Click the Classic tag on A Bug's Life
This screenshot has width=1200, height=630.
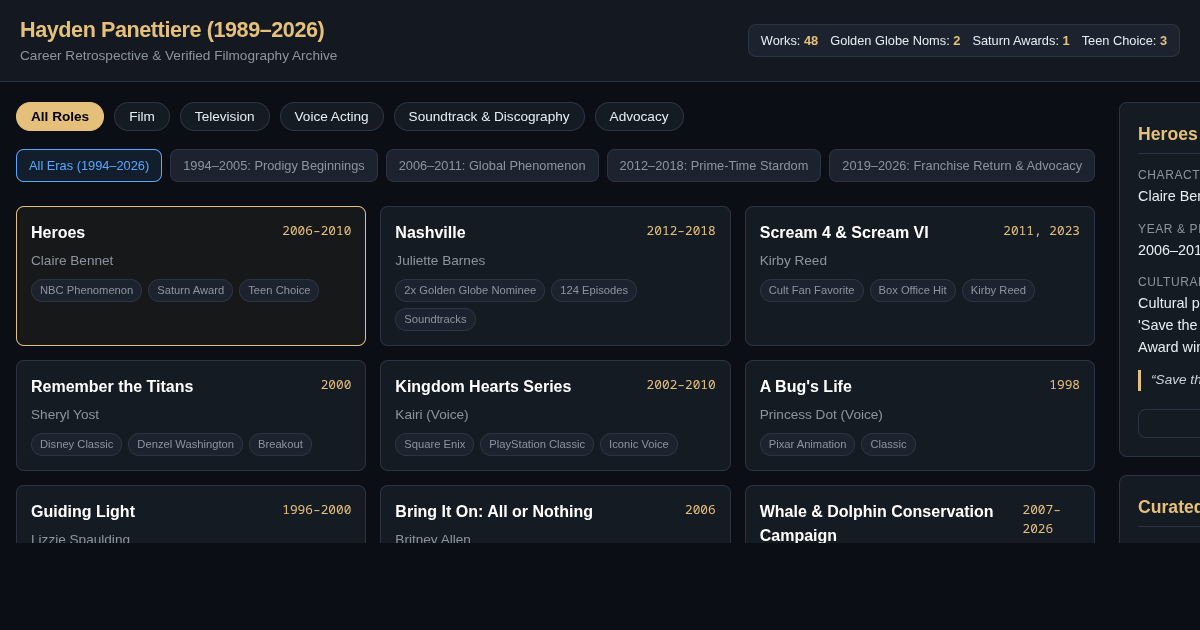(x=888, y=445)
